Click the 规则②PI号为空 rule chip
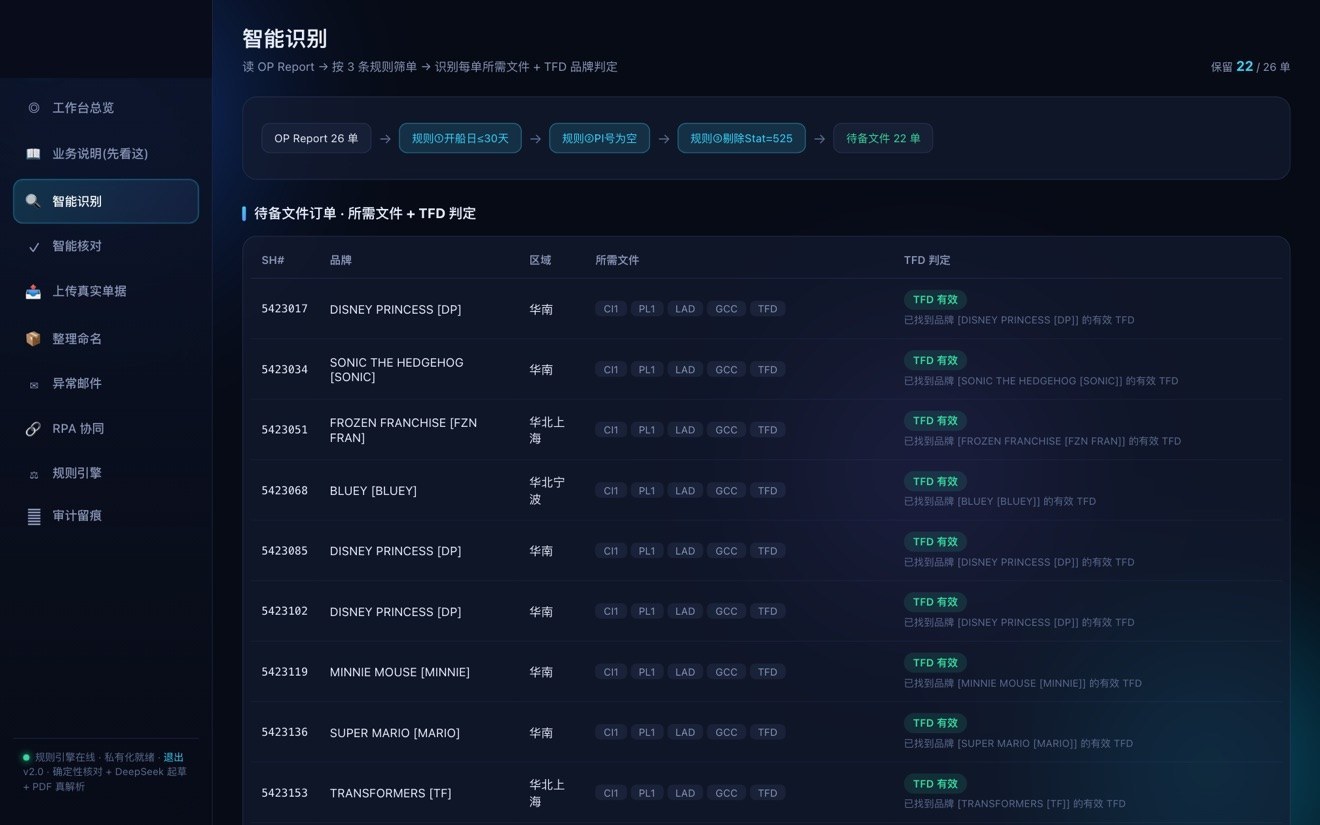This screenshot has width=1320, height=825. 599,138
